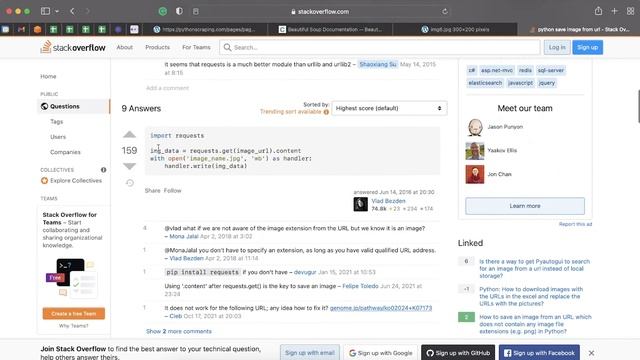
Task: Click Create a free Team button
Action: pos(73,313)
